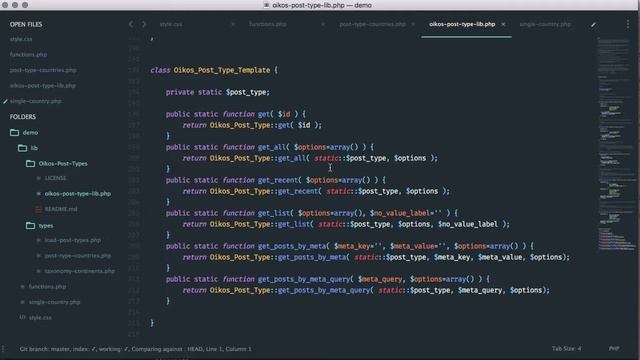
Task: Close the style.css tab
Action: [x=233, y=24]
